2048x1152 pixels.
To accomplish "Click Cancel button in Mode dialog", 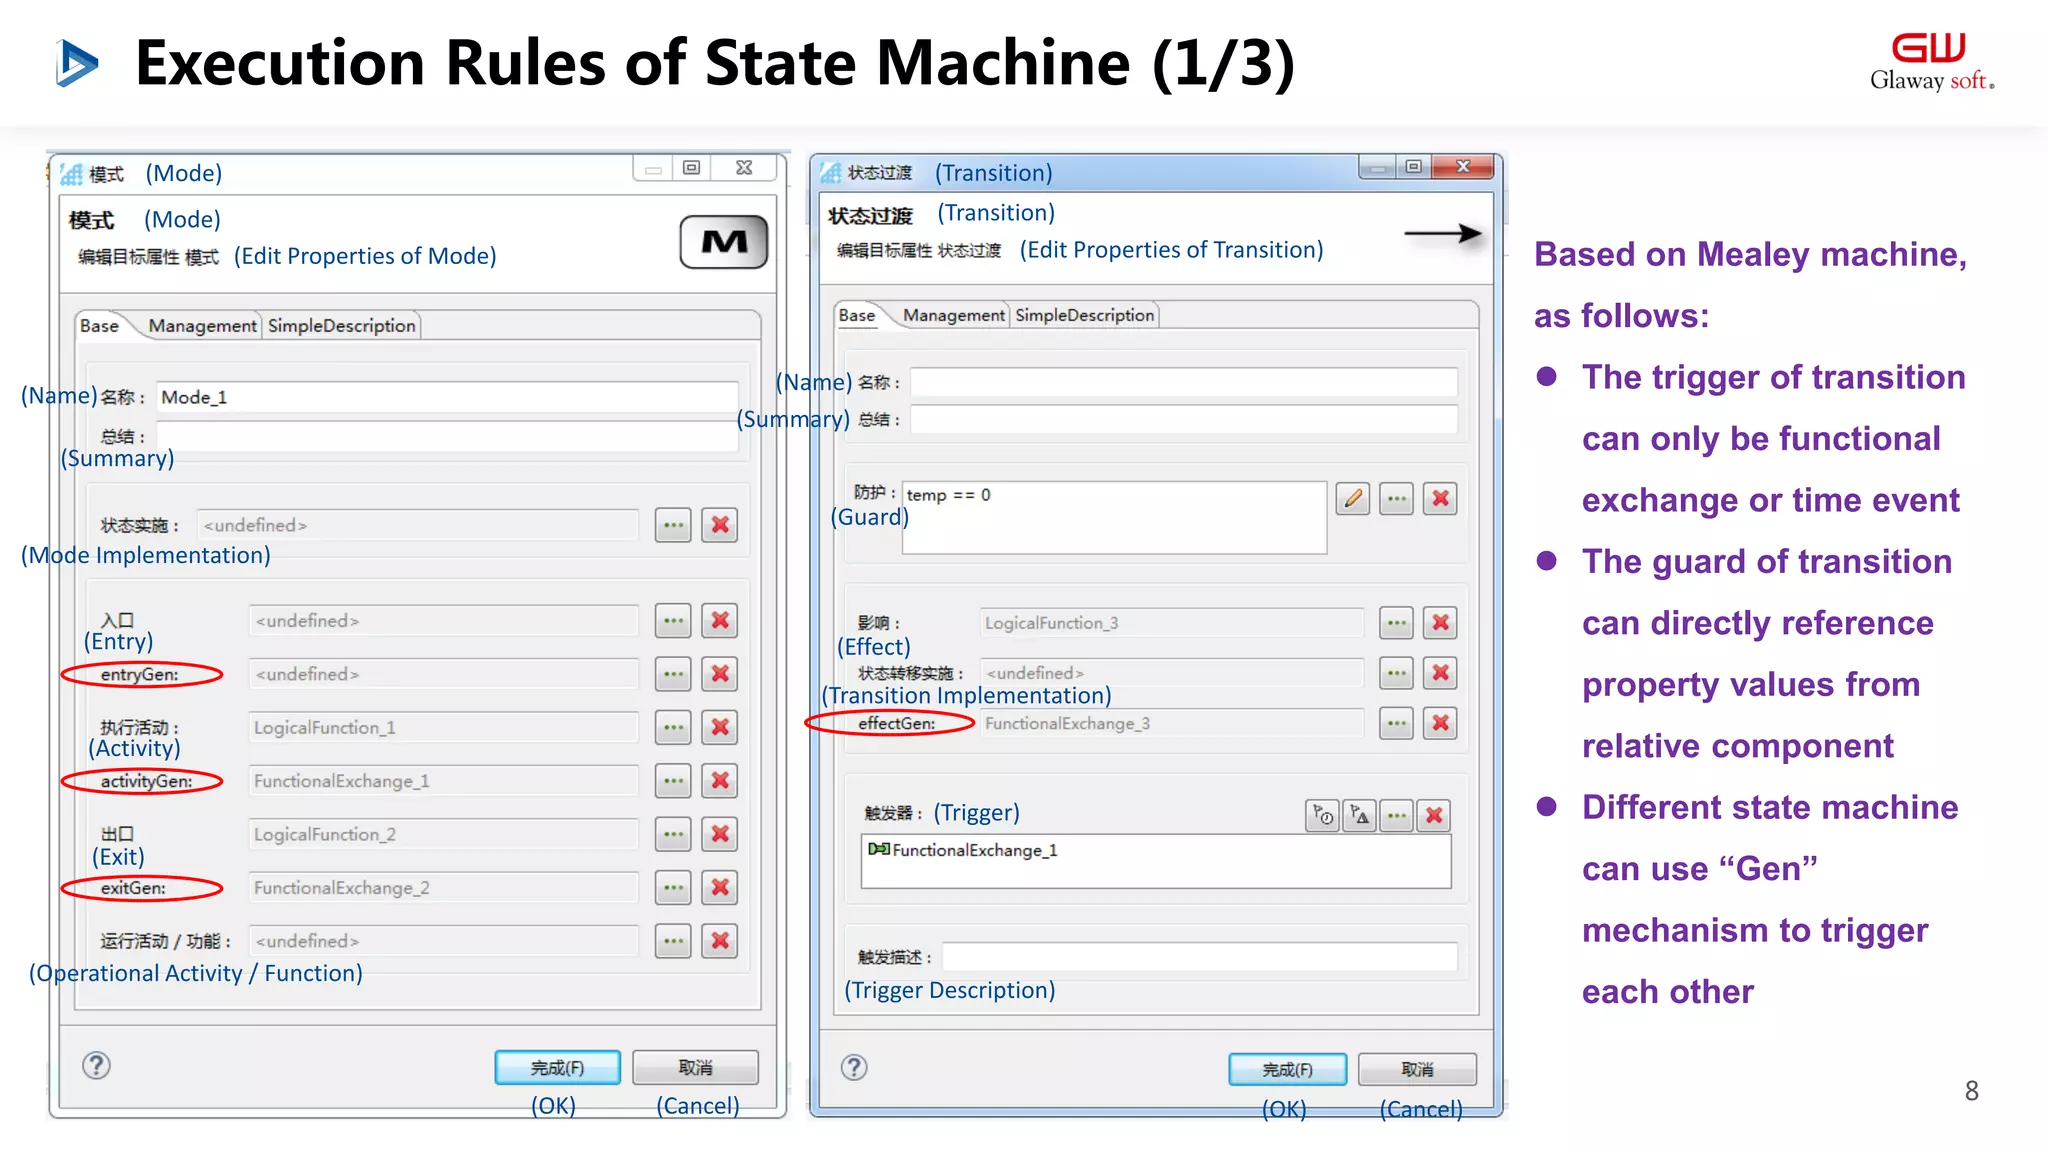I will [696, 1068].
